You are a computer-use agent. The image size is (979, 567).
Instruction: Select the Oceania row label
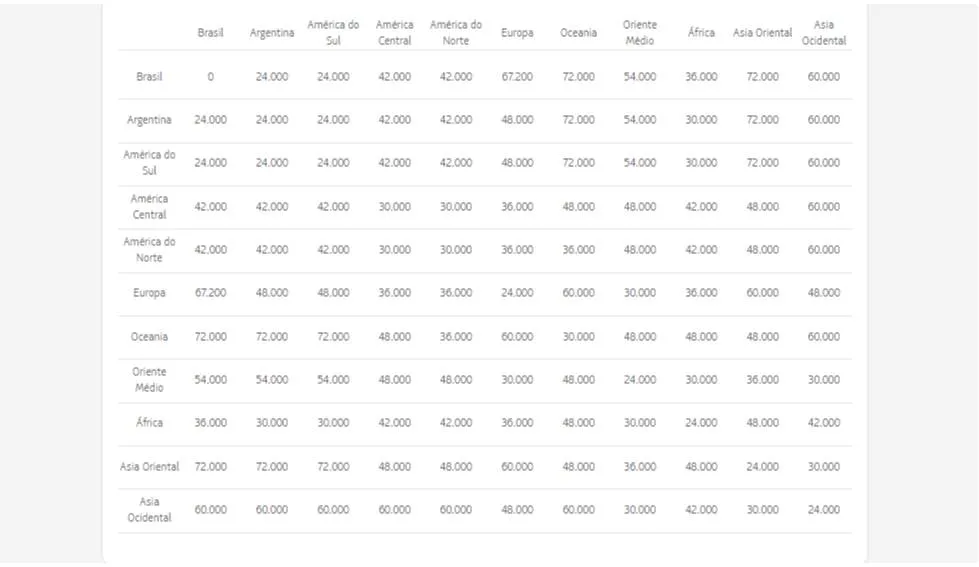click(149, 337)
